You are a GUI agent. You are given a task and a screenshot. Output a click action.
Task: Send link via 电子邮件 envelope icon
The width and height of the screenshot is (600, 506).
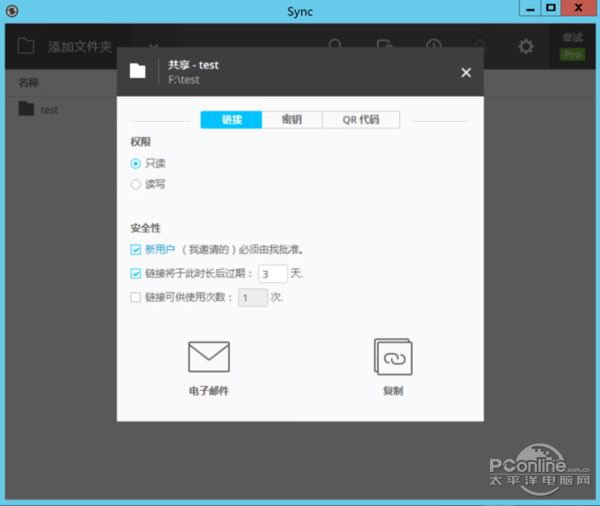[209, 357]
